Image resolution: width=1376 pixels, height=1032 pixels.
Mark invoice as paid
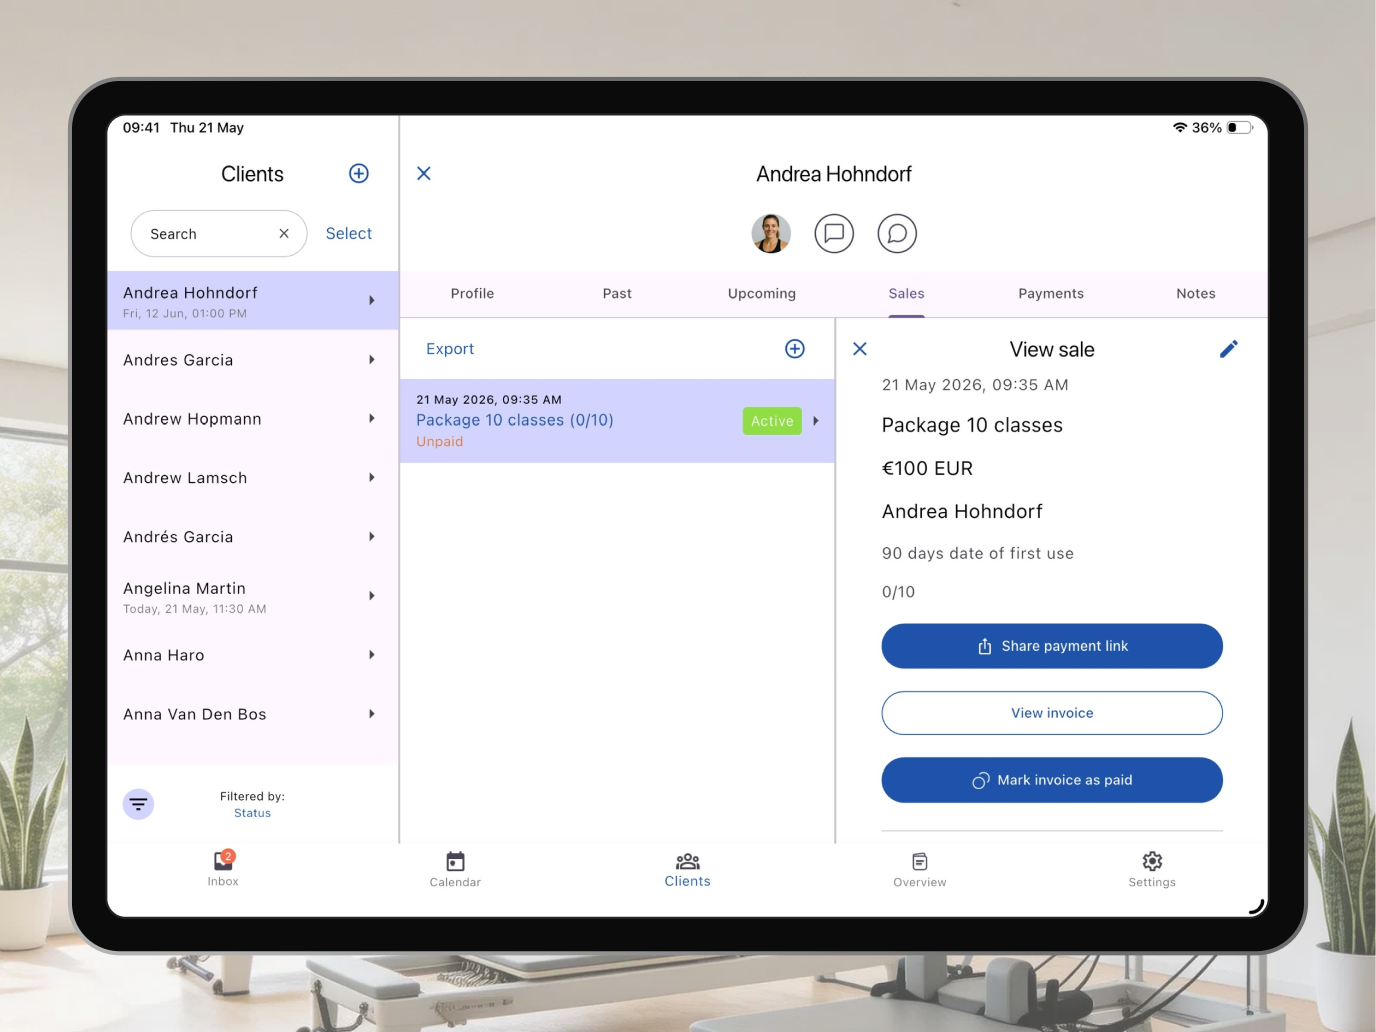pyautogui.click(x=1052, y=780)
